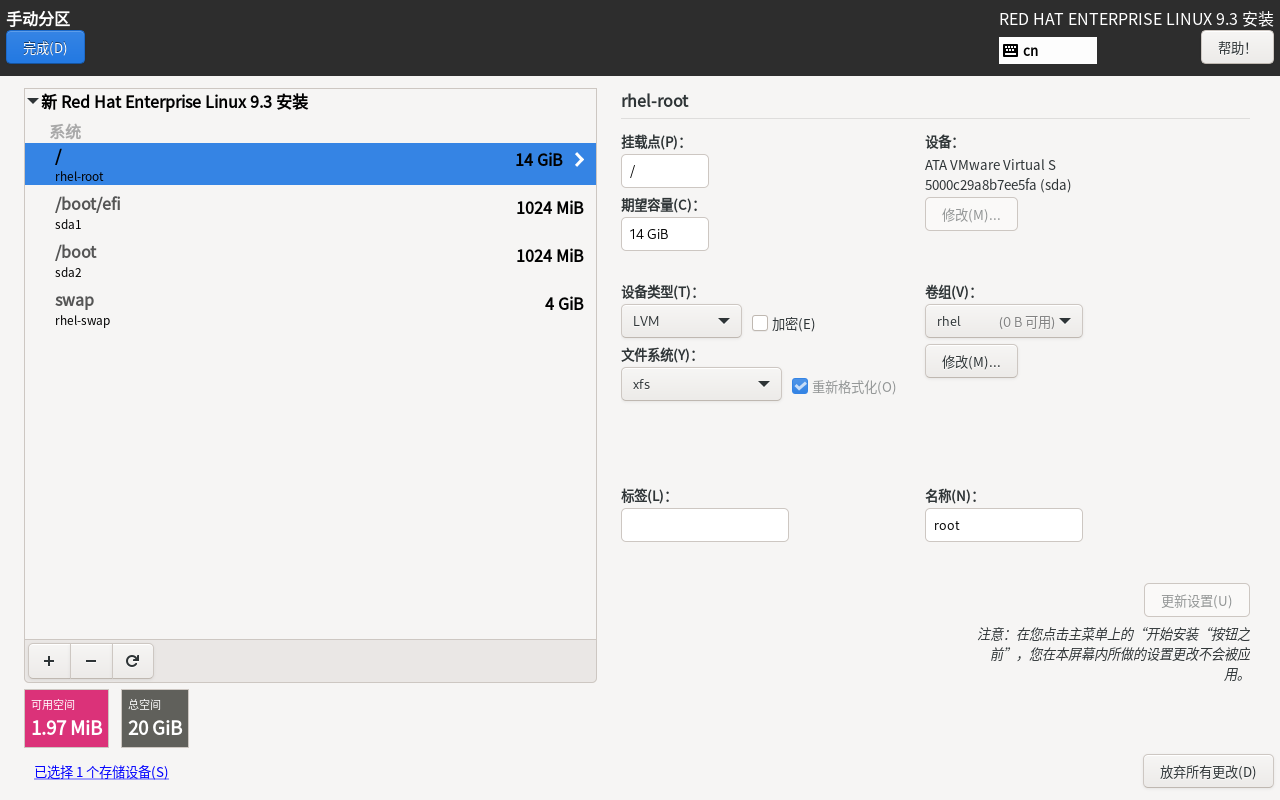Click the 挂载点(P) mount point field

pyautogui.click(x=665, y=171)
